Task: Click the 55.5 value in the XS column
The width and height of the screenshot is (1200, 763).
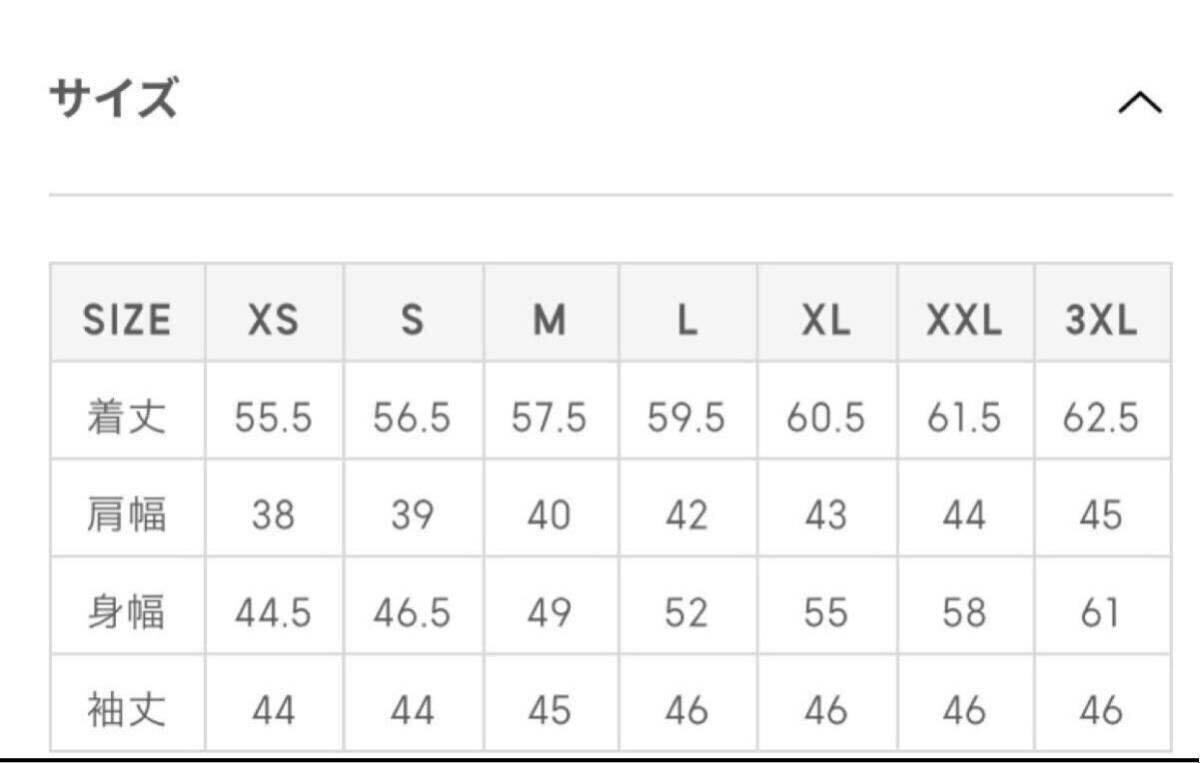Action: tap(273, 418)
